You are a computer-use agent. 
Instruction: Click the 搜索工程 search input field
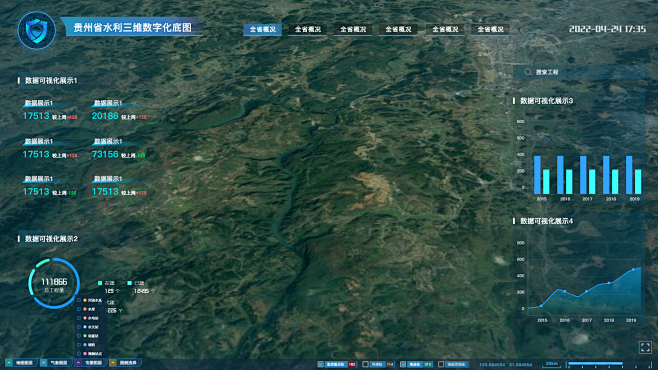point(579,72)
